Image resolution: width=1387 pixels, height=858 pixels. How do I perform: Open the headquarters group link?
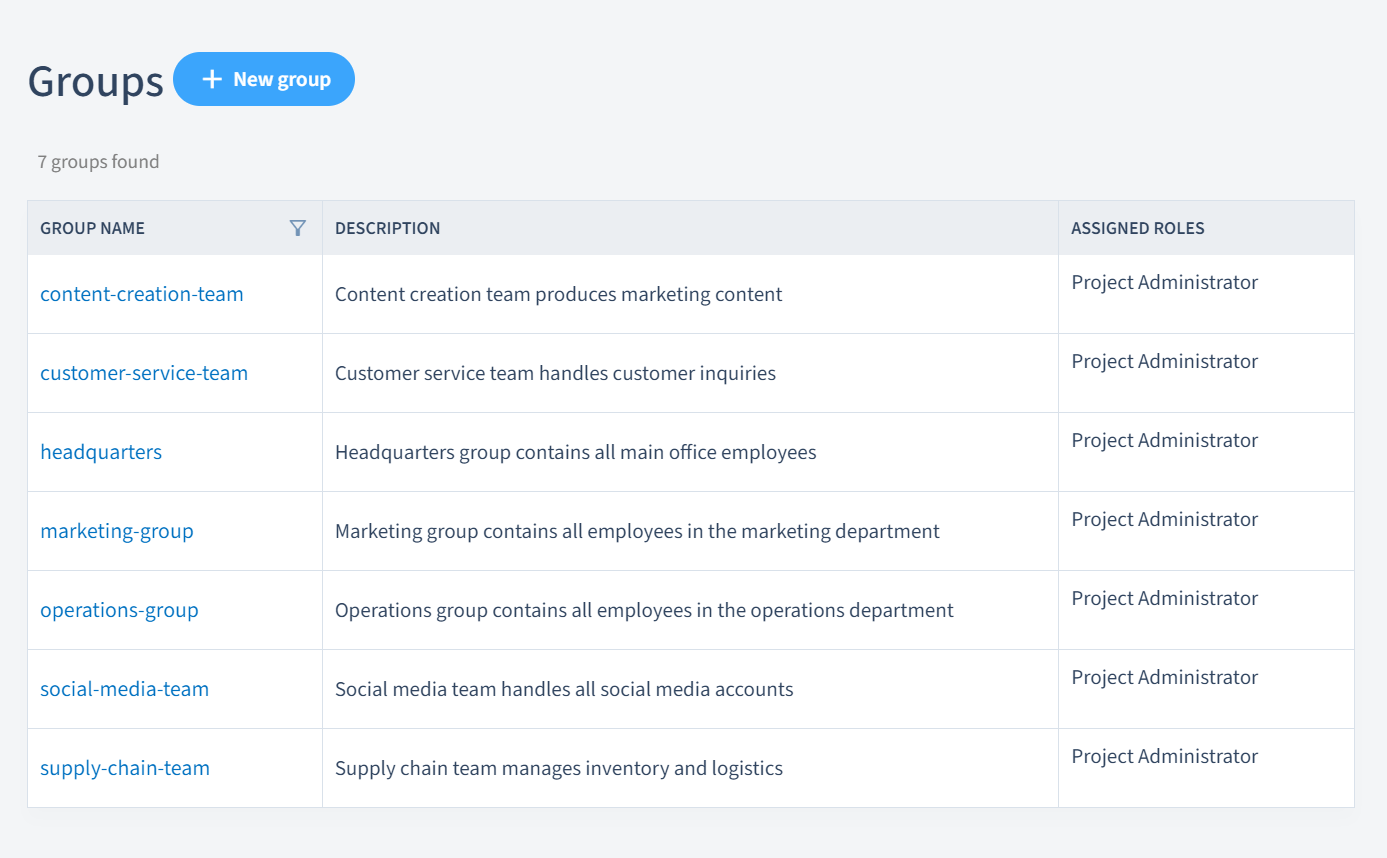[x=101, y=452]
